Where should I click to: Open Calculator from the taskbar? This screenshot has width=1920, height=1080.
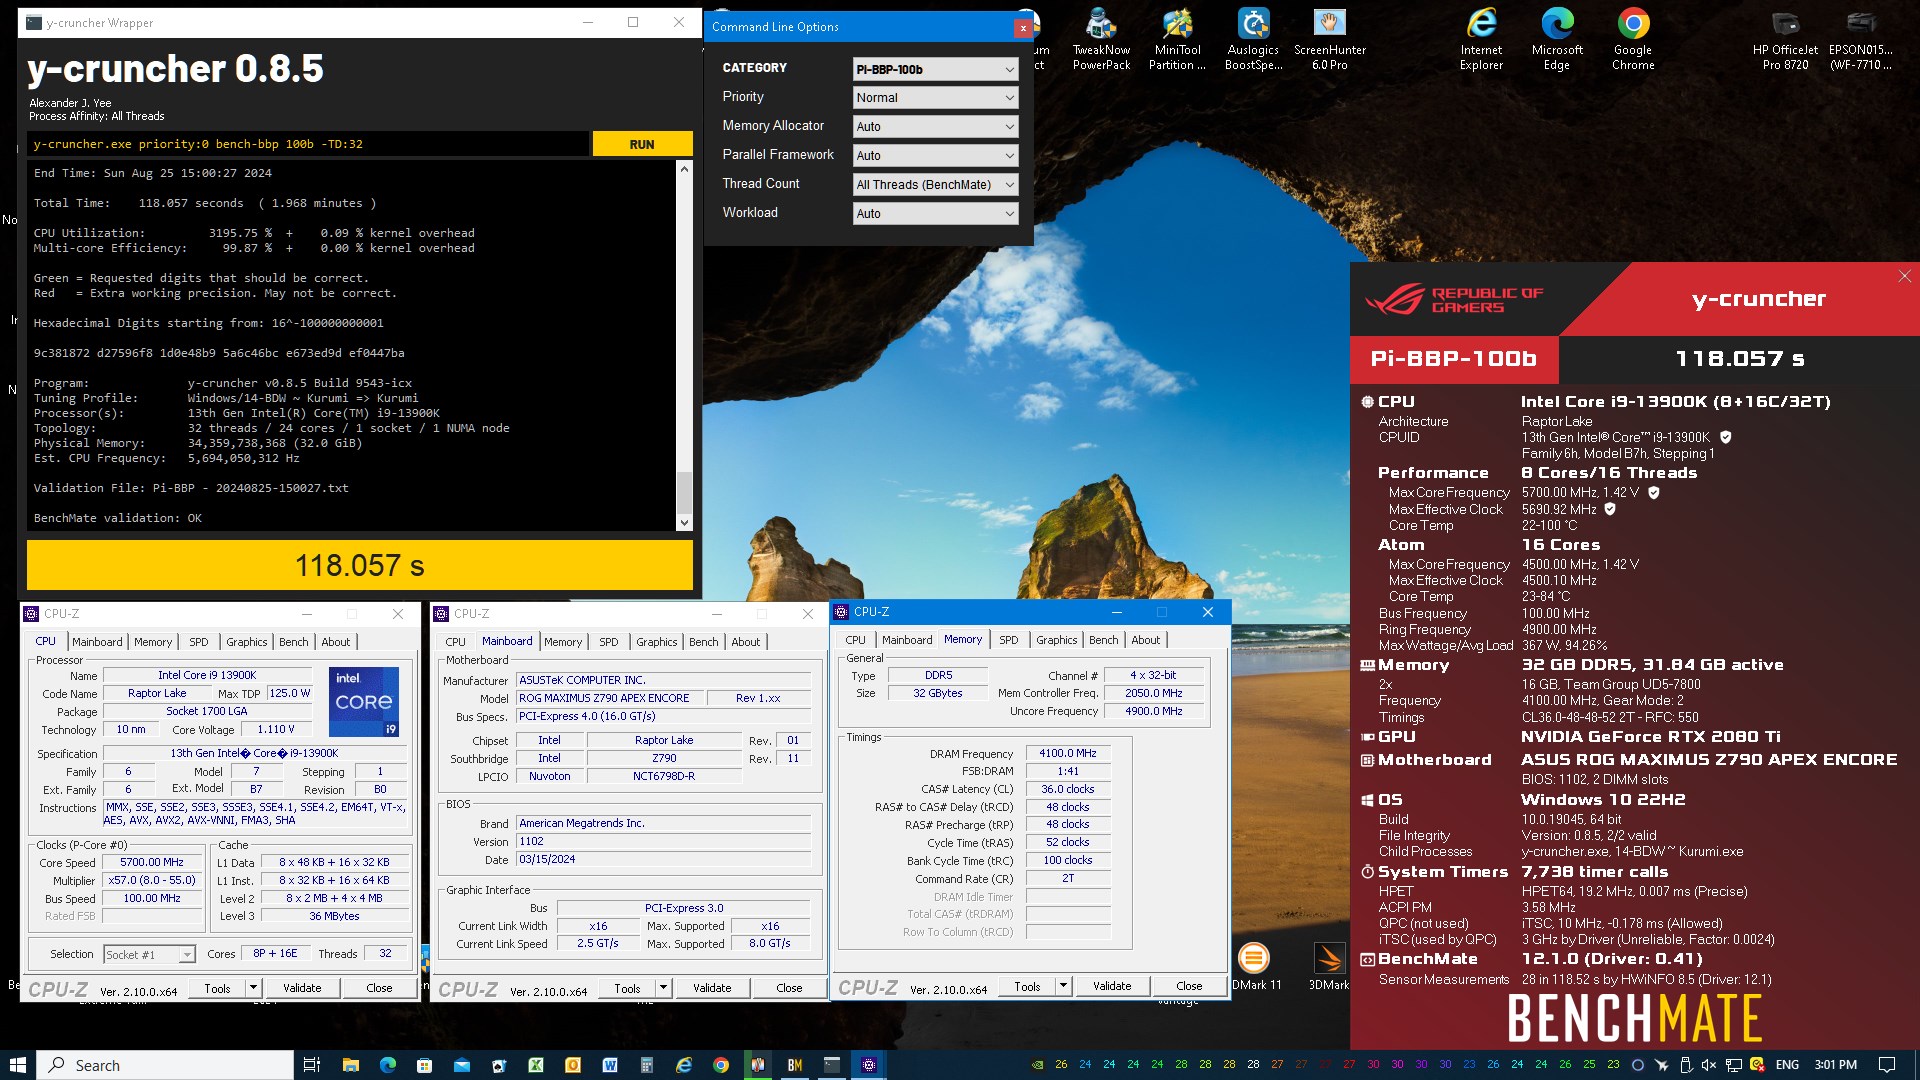646,1065
